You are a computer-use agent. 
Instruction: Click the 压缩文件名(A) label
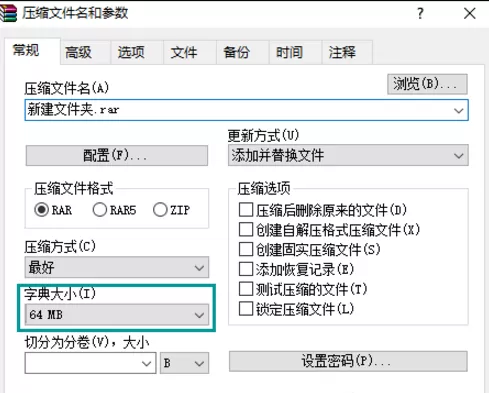click(67, 89)
